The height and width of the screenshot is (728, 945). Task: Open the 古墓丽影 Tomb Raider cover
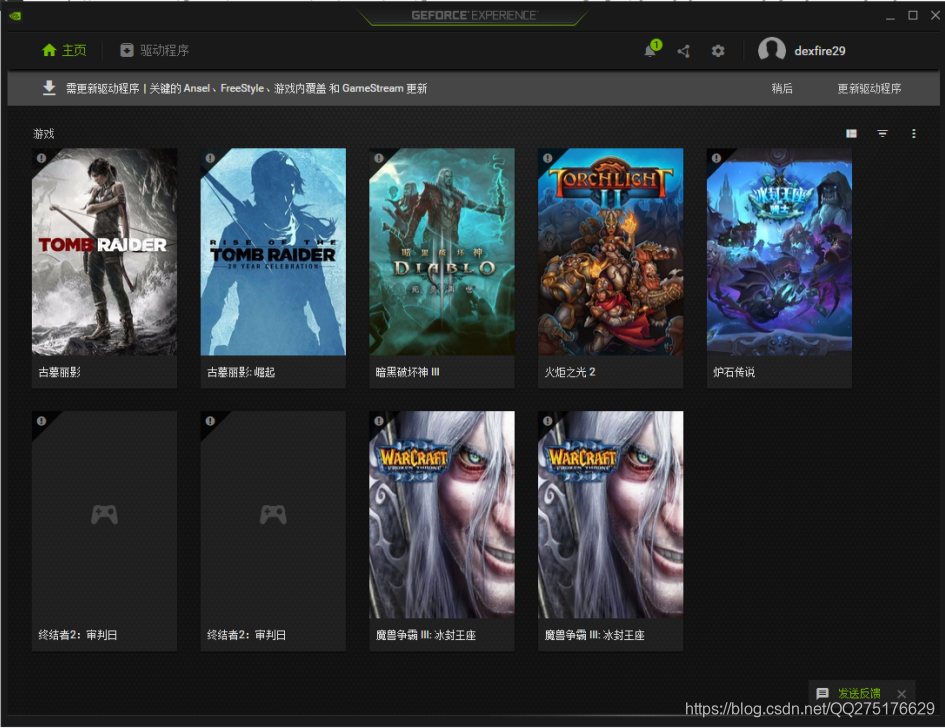pyautogui.click(x=104, y=251)
